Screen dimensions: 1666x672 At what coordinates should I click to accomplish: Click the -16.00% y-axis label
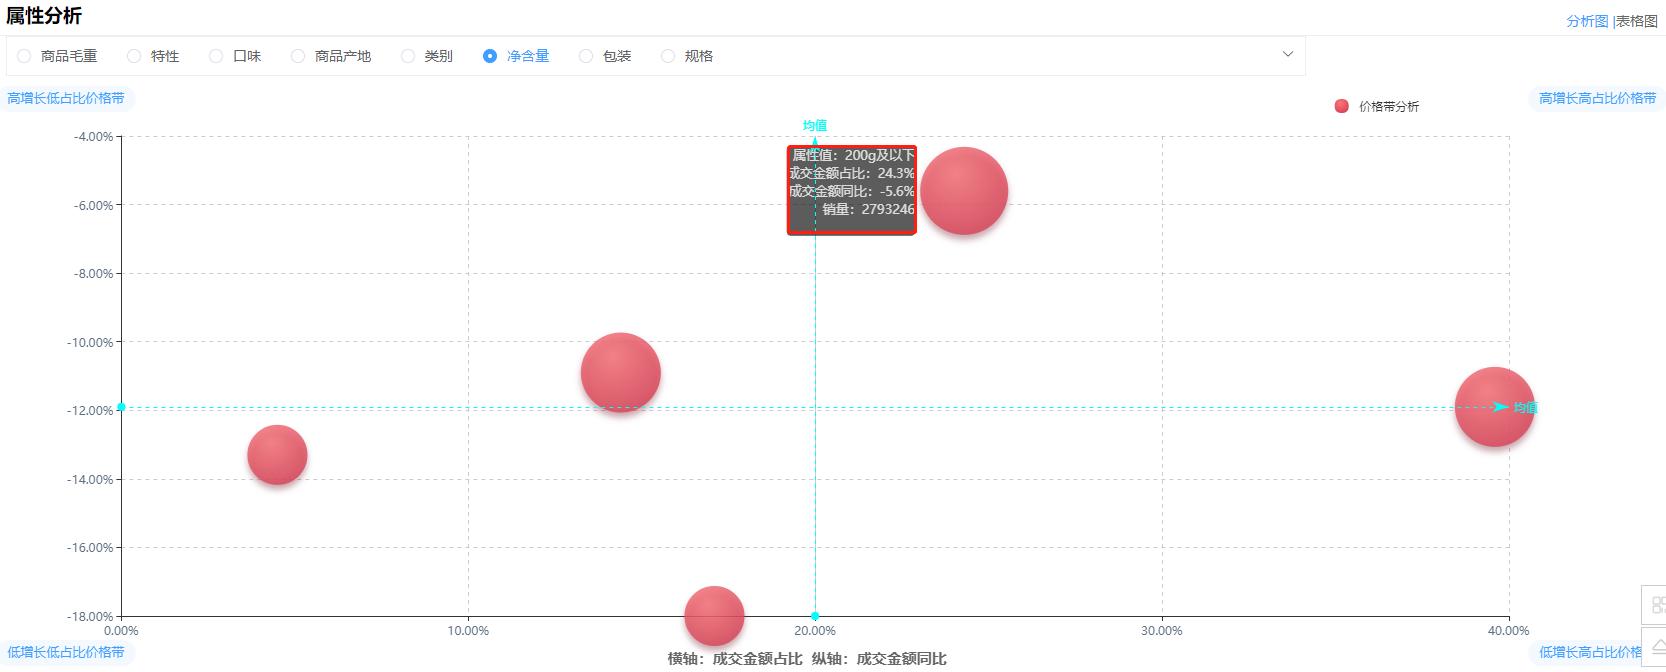click(91, 548)
